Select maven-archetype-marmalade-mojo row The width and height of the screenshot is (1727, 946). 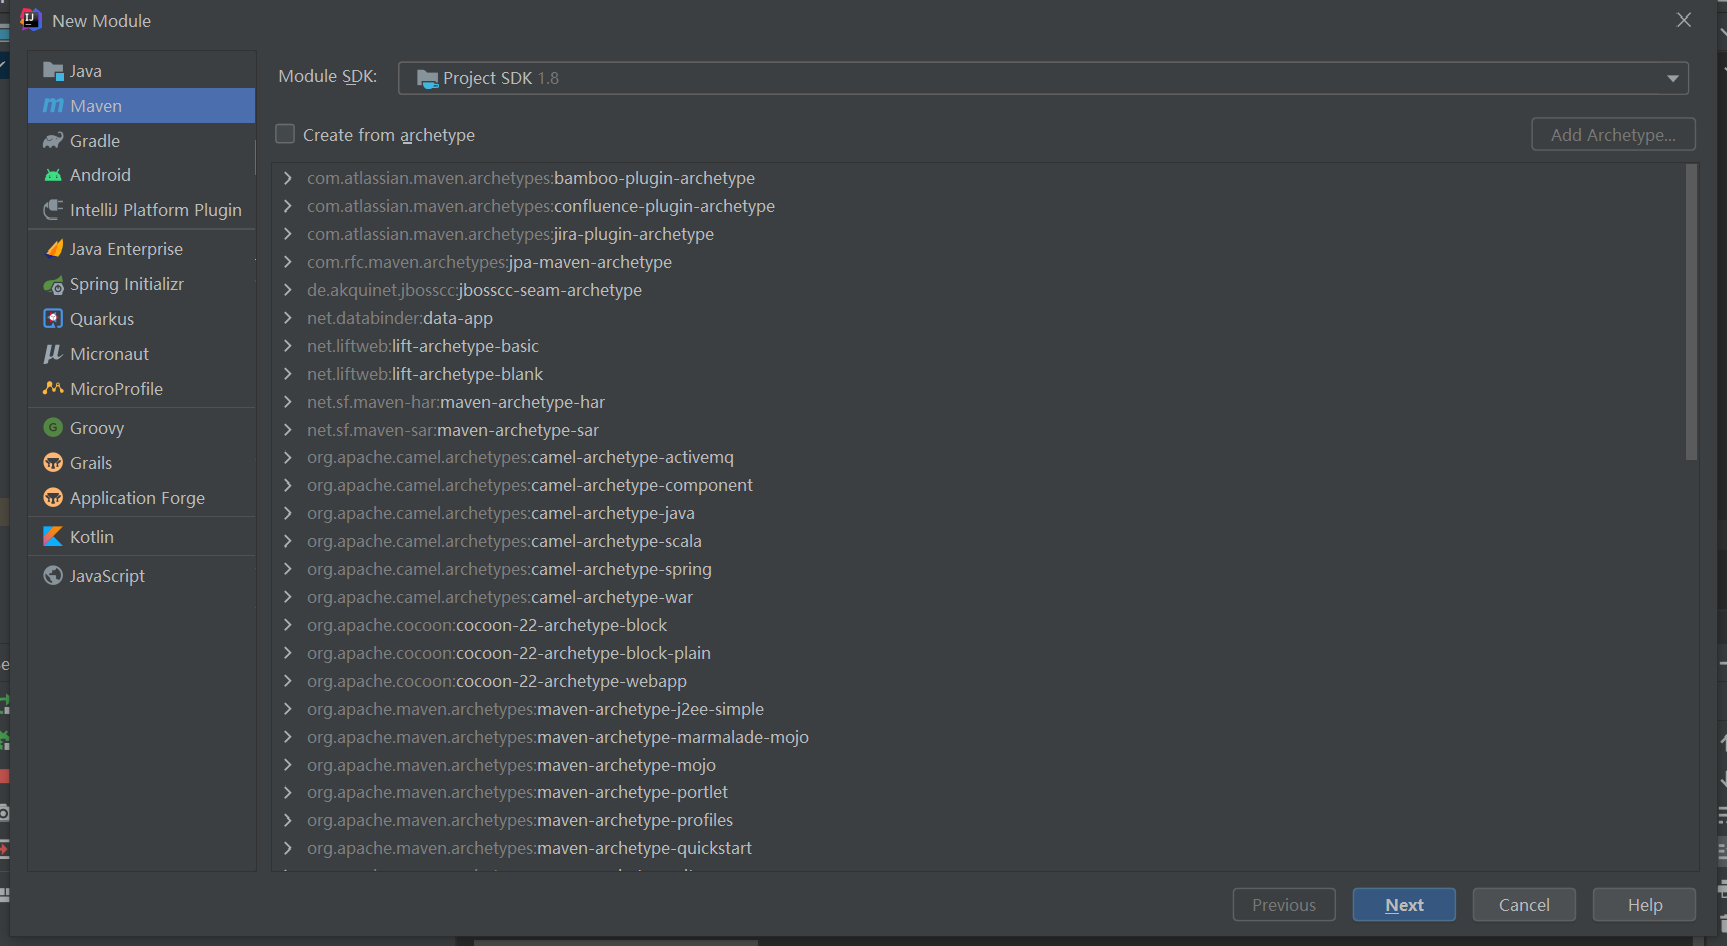click(978, 737)
